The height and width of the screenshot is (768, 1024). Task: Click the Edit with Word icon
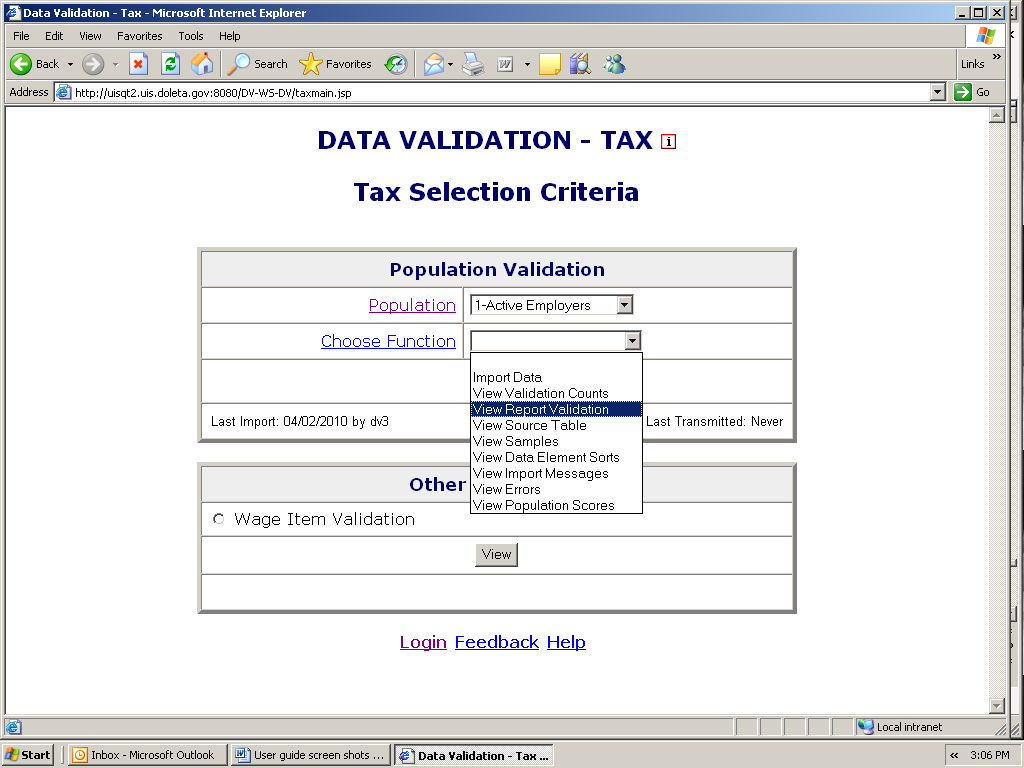[505, 64]
